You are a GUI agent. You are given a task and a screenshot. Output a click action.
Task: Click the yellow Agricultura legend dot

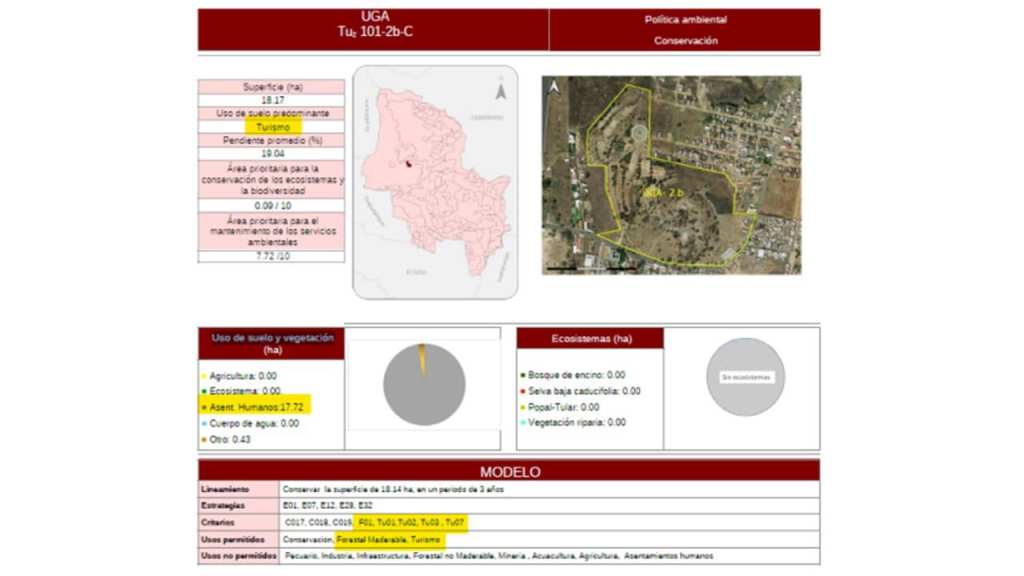[x=202, y=376]
